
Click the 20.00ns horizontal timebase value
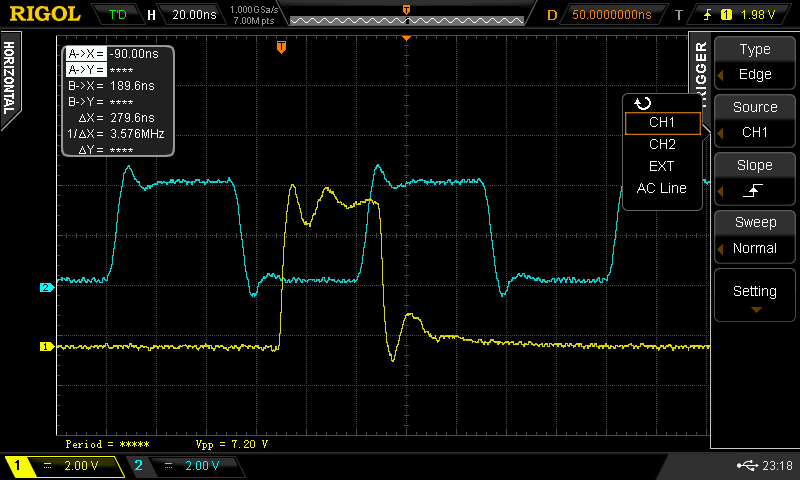point(194,15)
